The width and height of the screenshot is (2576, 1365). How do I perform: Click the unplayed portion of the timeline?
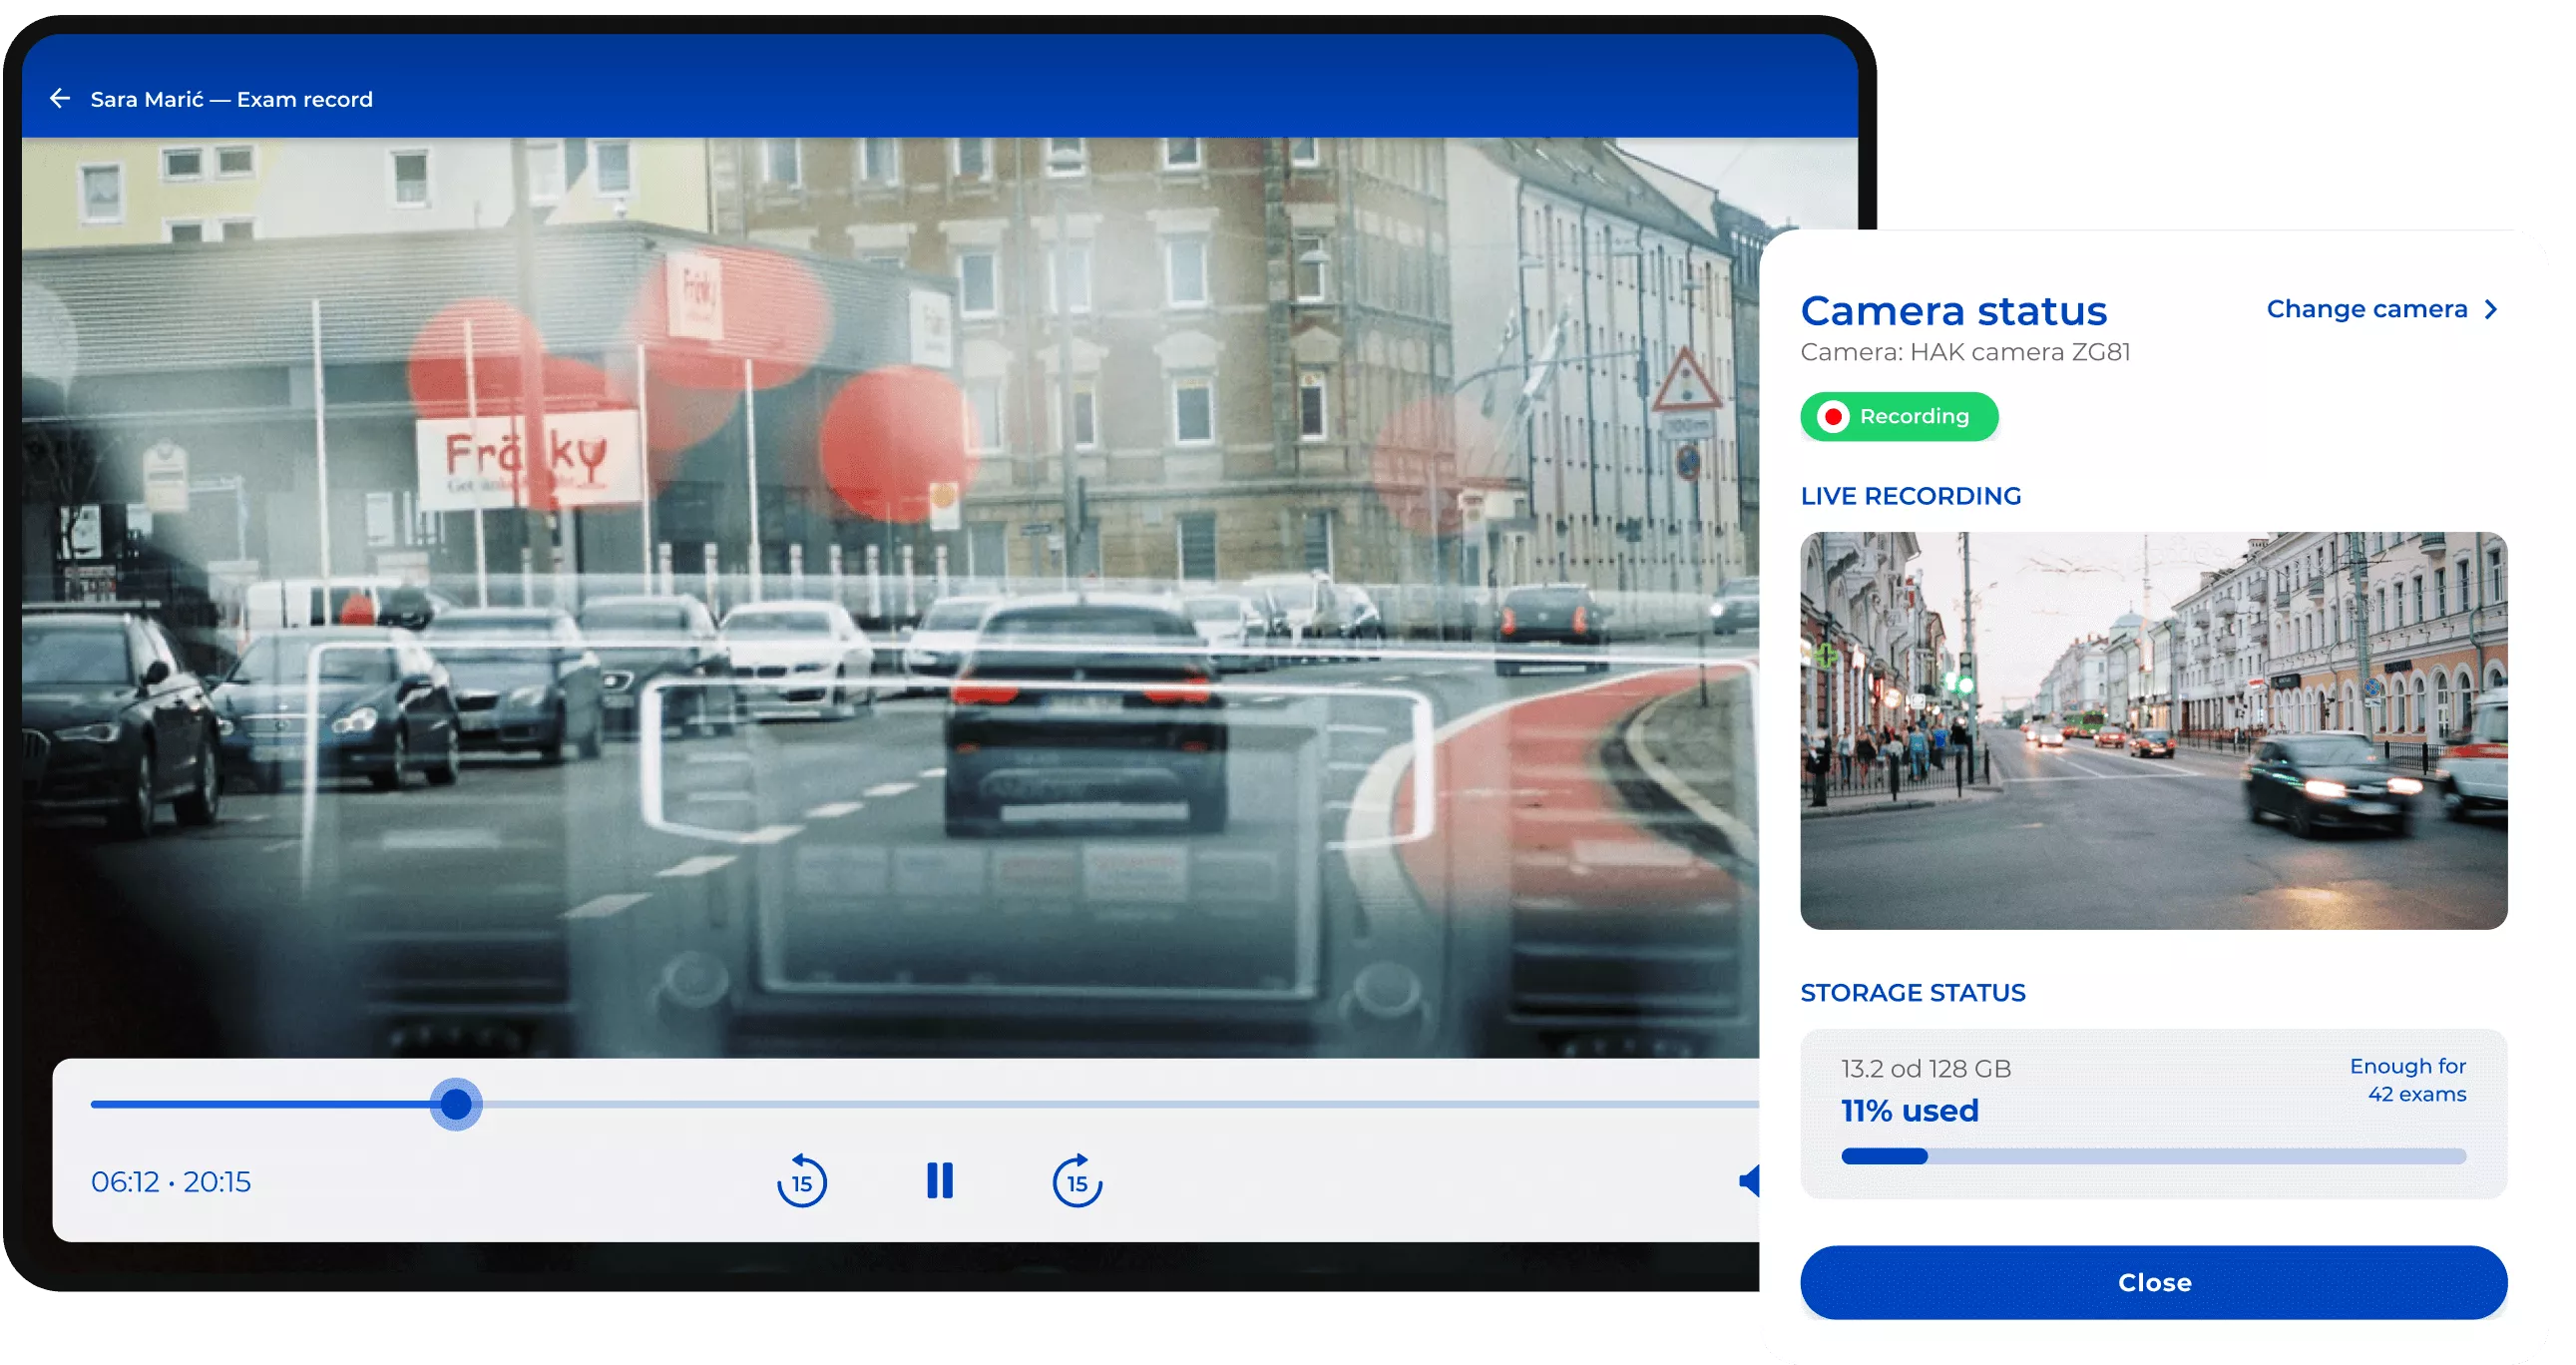[x=1100, y=1104]
